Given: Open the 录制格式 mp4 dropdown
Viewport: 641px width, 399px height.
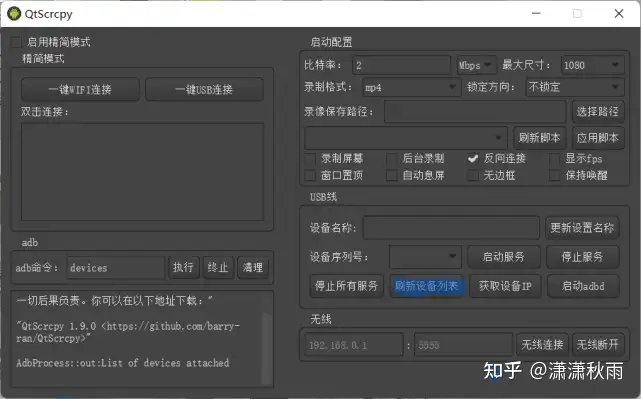Looking at the screenshot, I should click(x=411, y=87).
